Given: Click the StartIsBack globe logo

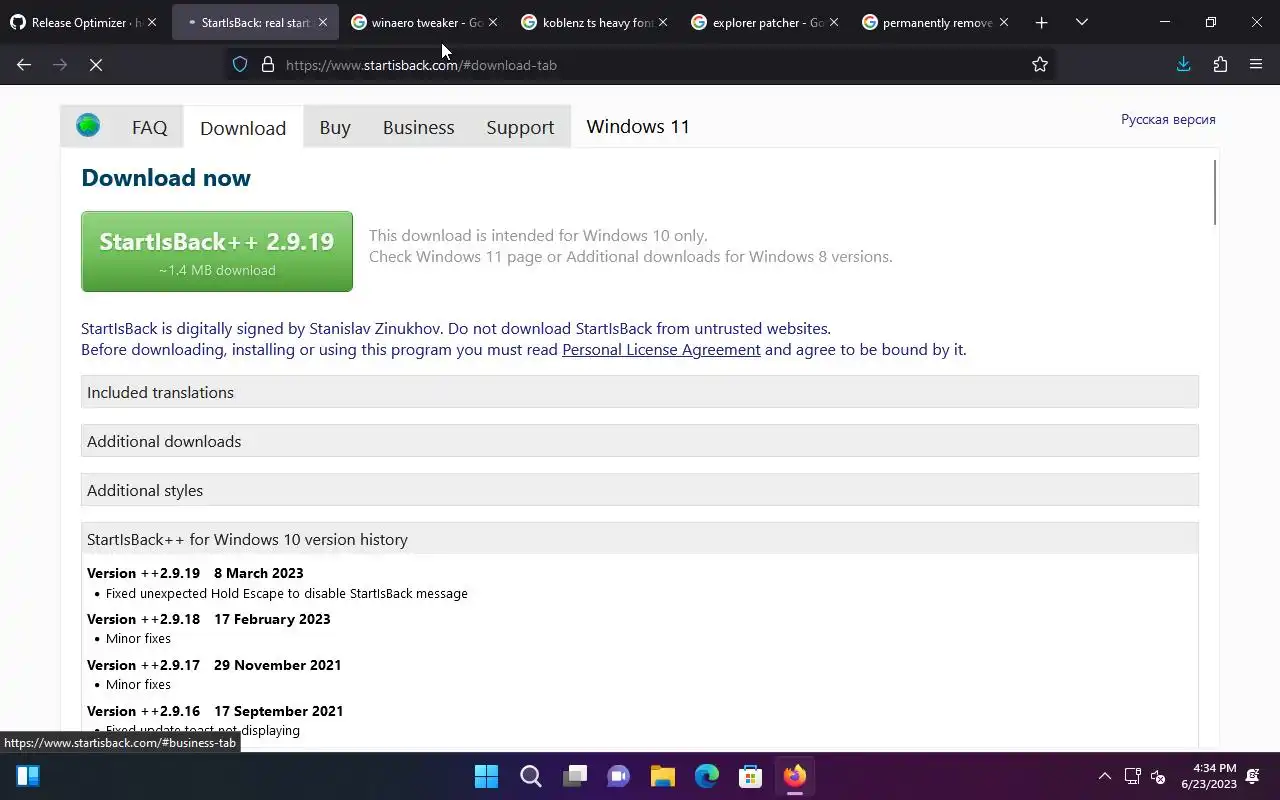Looking at the screenshot, I should tap(88, 126).
